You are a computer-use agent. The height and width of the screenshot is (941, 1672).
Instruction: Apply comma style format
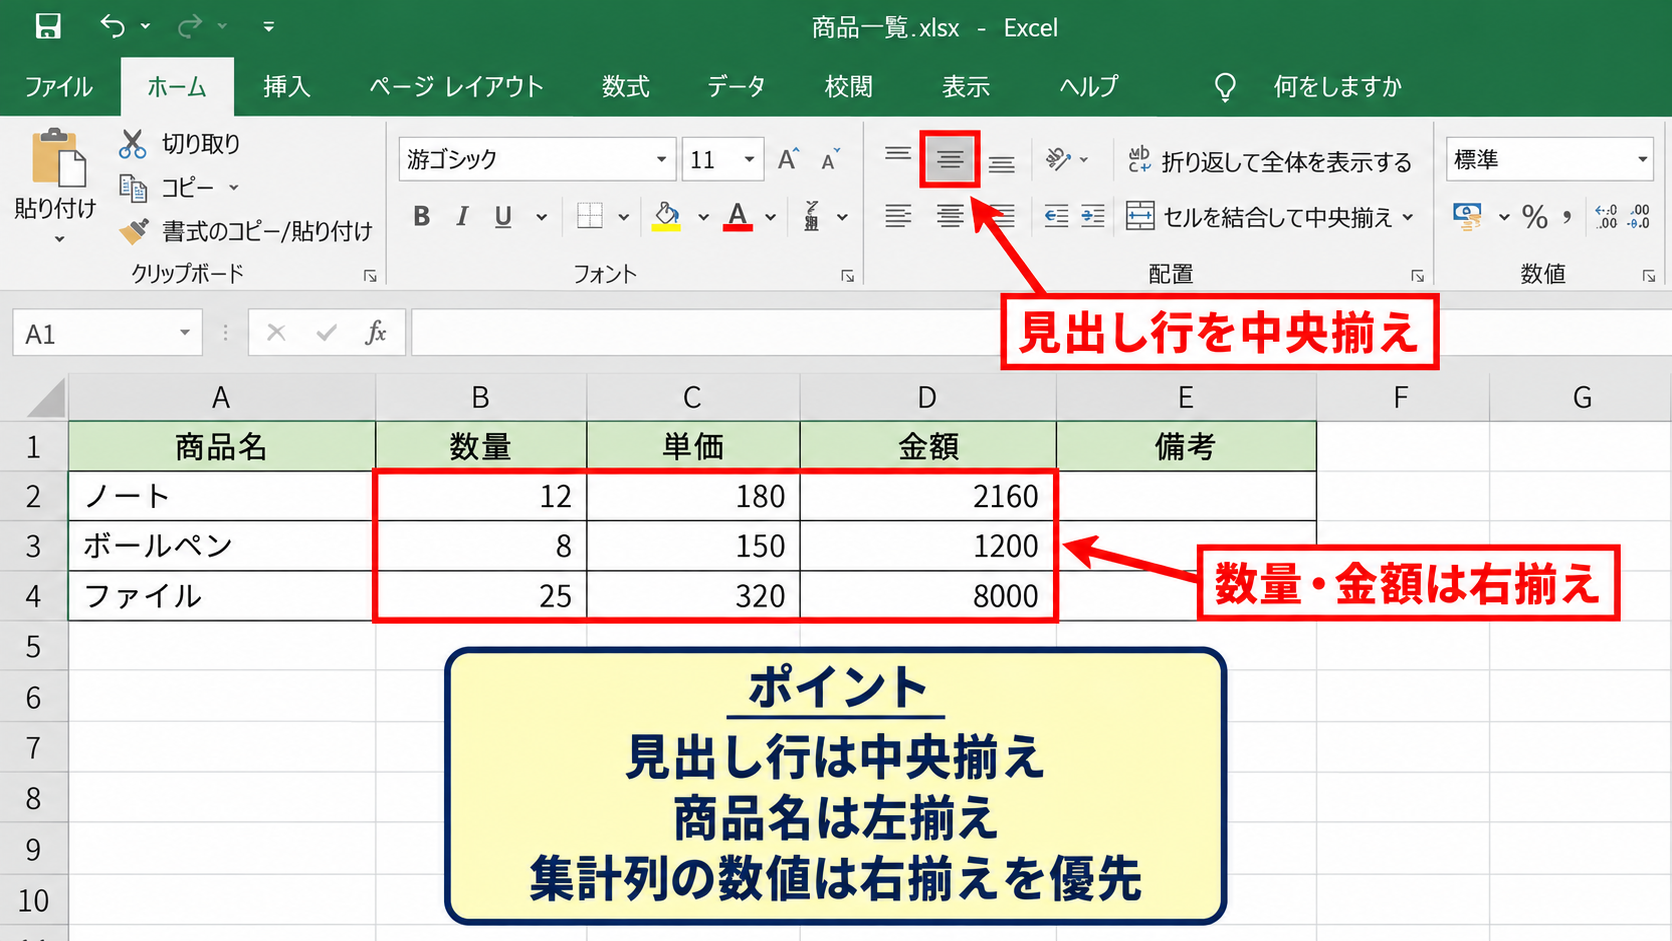pos(1567,216)
